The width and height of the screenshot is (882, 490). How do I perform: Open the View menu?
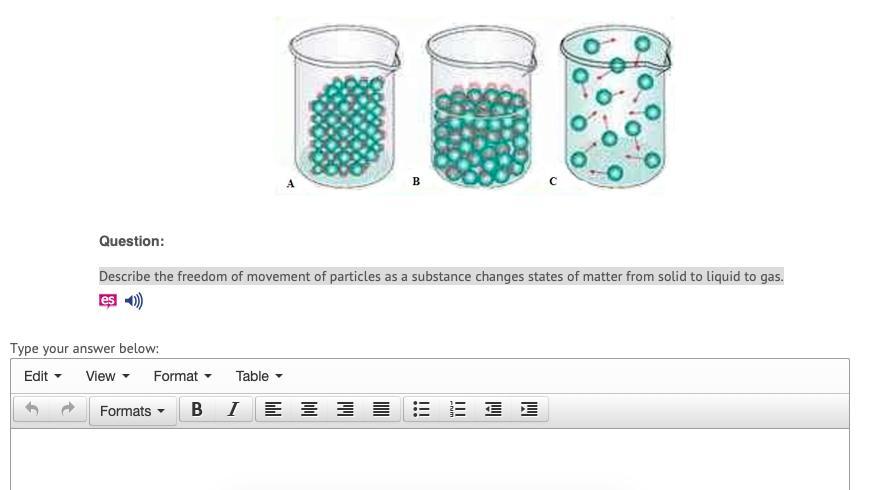pos(107,376)
